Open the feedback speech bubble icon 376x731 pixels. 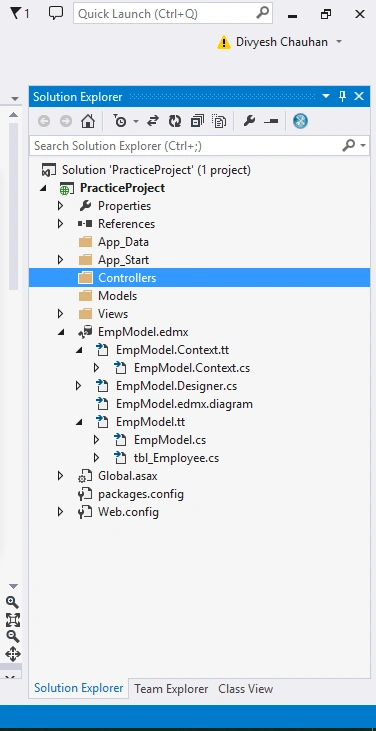(x=56, y=13)
